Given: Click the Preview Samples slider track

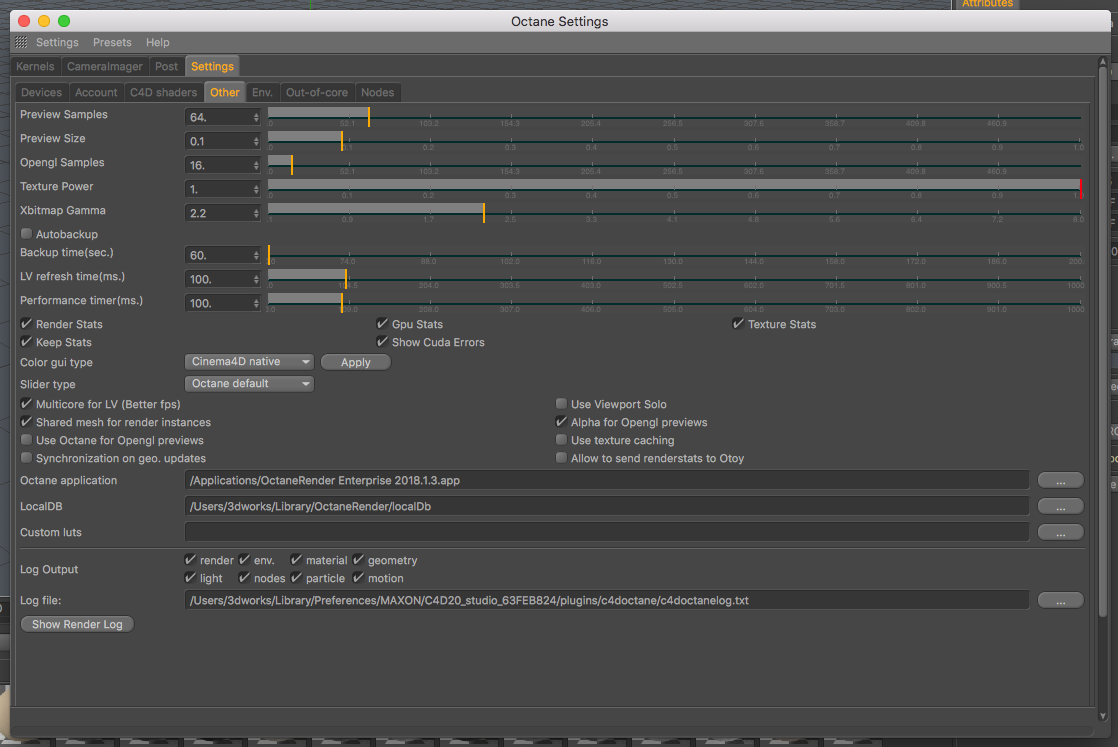Looking at the screenshot, I should pyautogui.click(x=675, y=117).
